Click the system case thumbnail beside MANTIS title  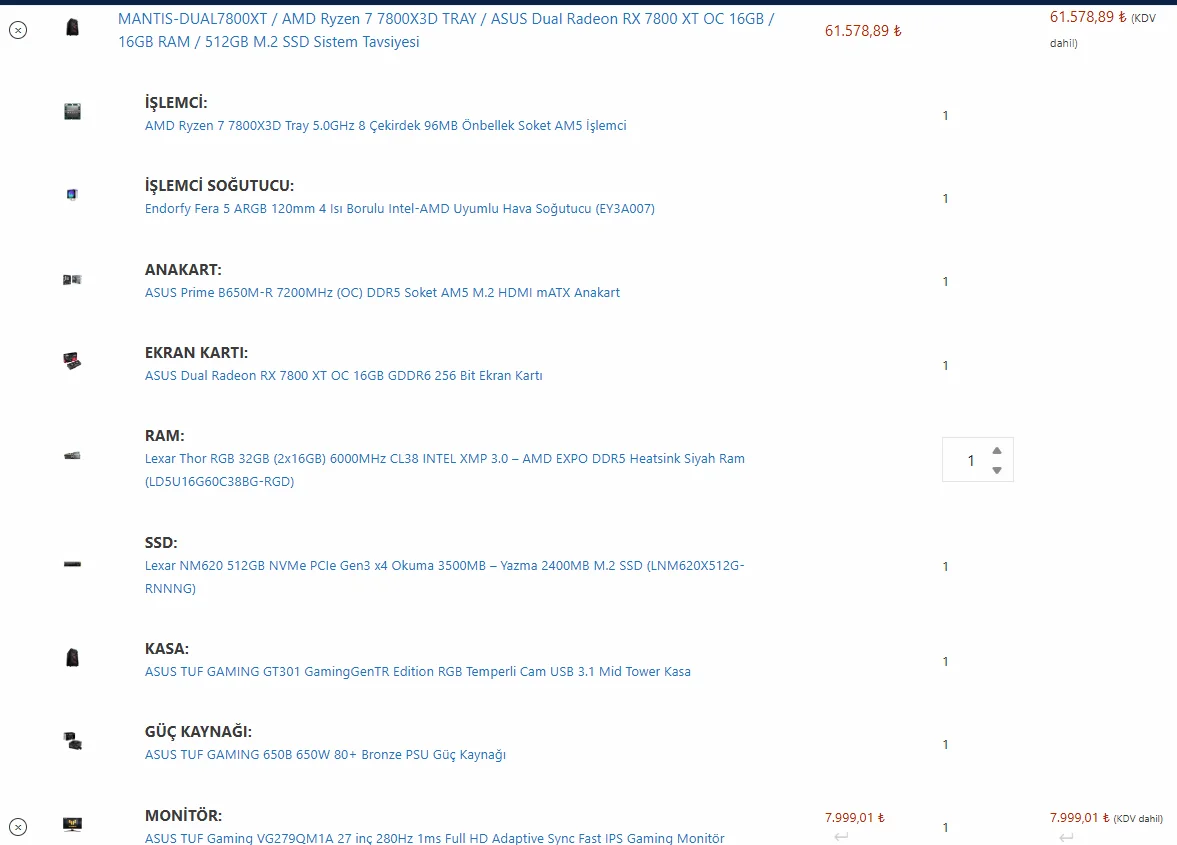72,28
